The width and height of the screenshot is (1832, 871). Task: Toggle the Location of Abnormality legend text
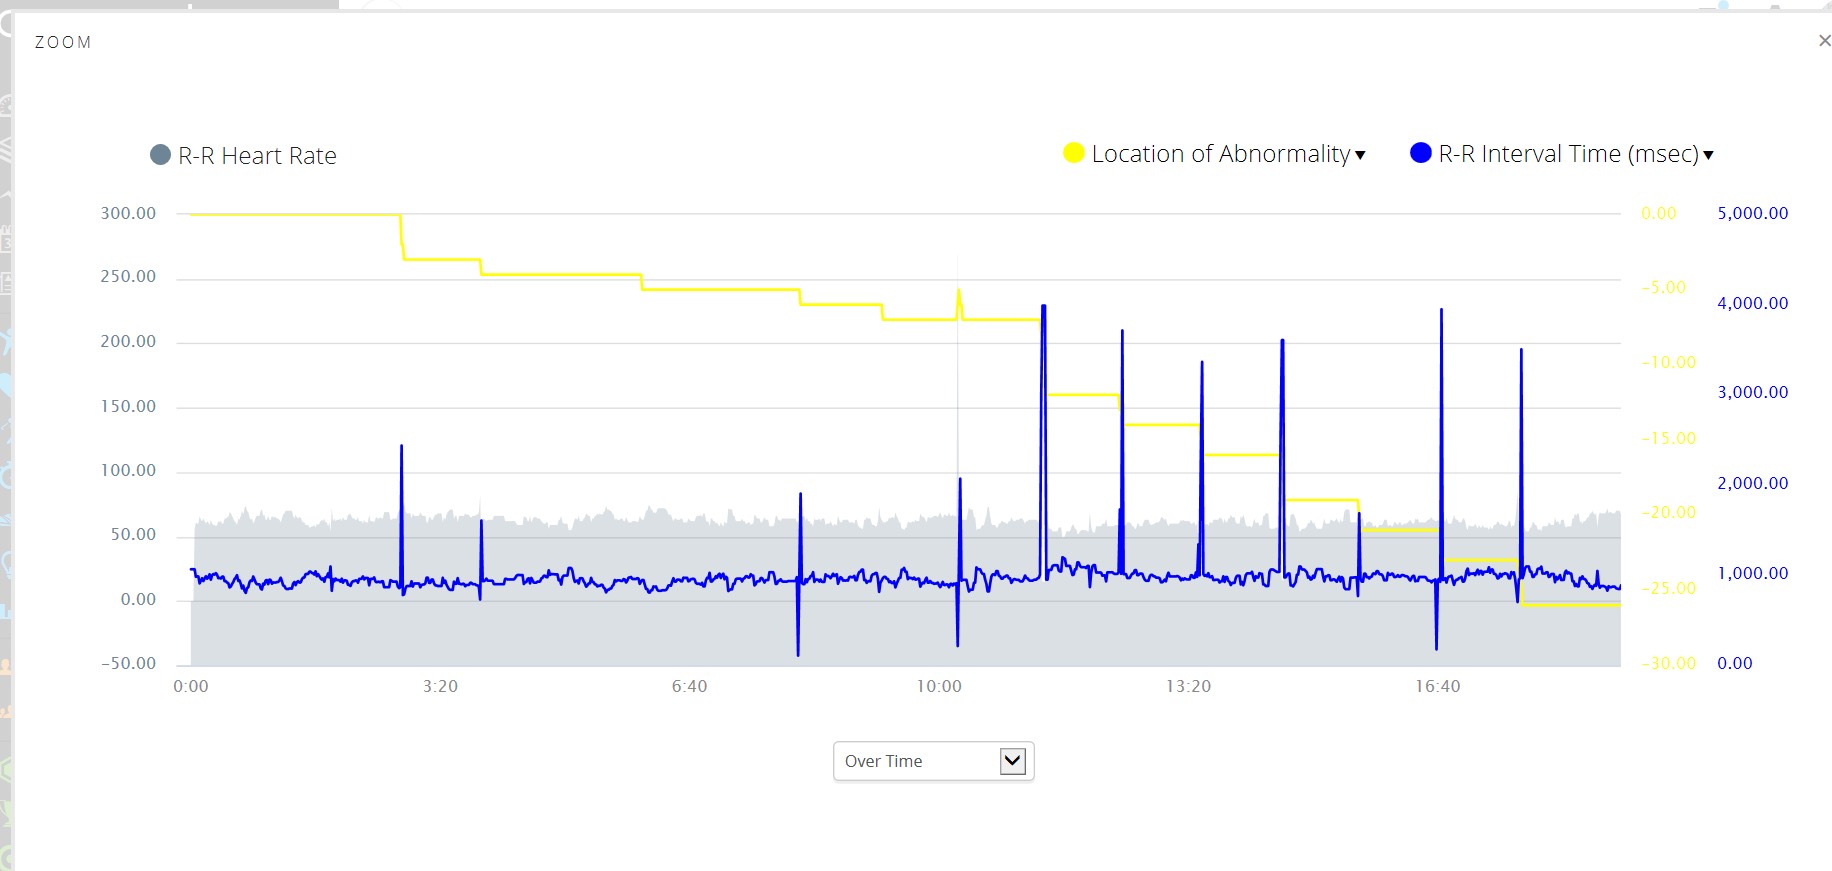1220,154
